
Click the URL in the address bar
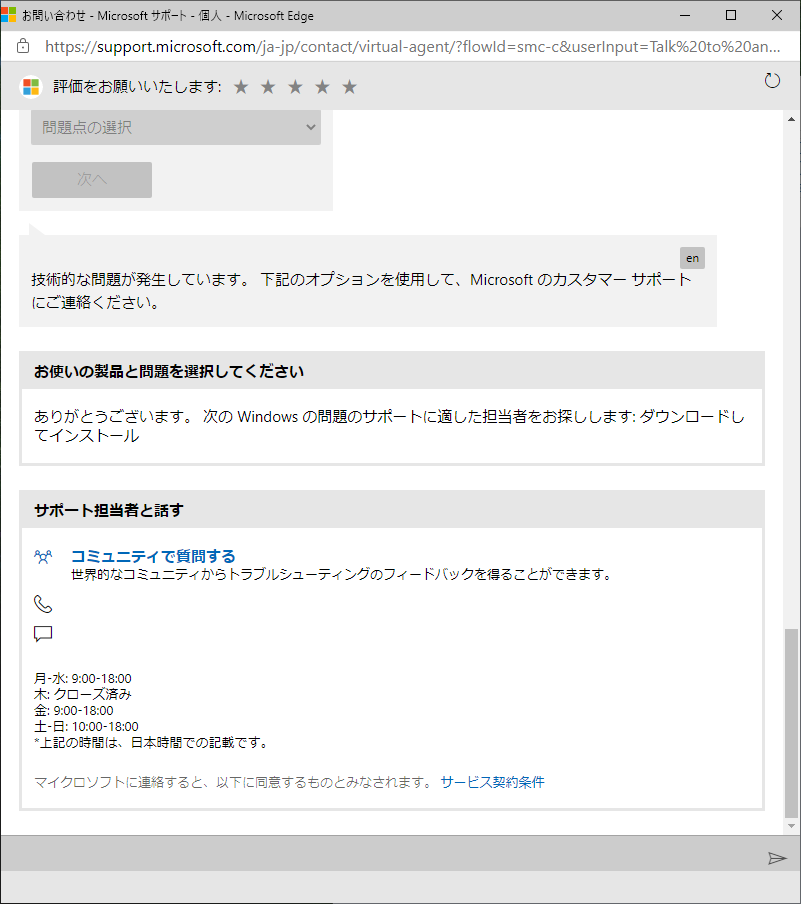413,47
